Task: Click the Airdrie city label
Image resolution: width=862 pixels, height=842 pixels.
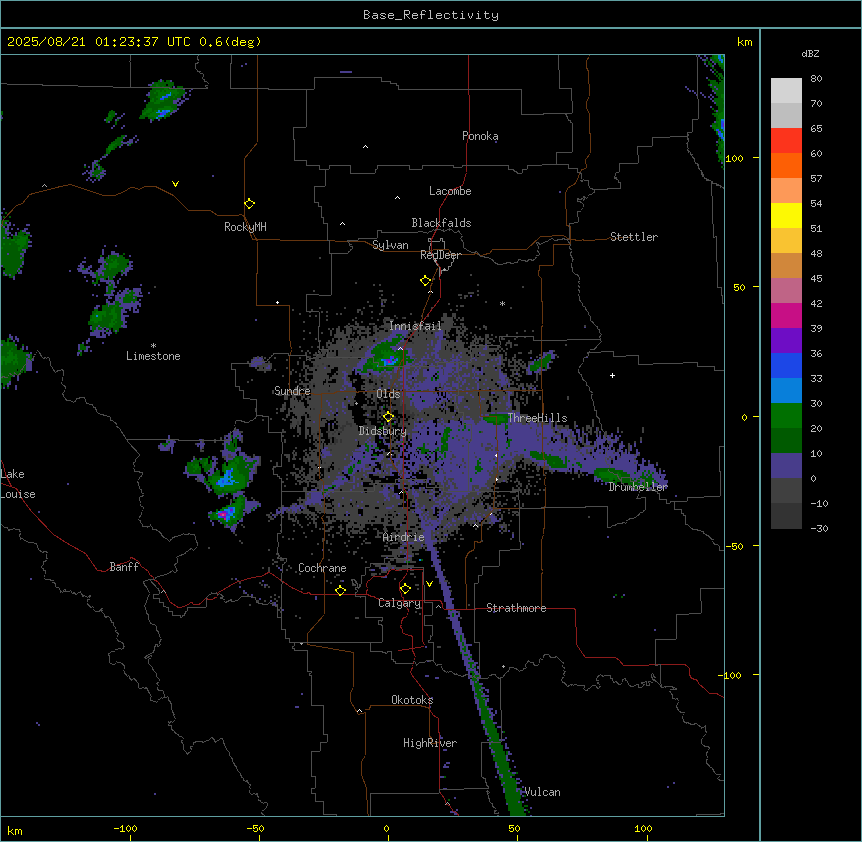Action: pyautogui.click(x=403, y=537)
